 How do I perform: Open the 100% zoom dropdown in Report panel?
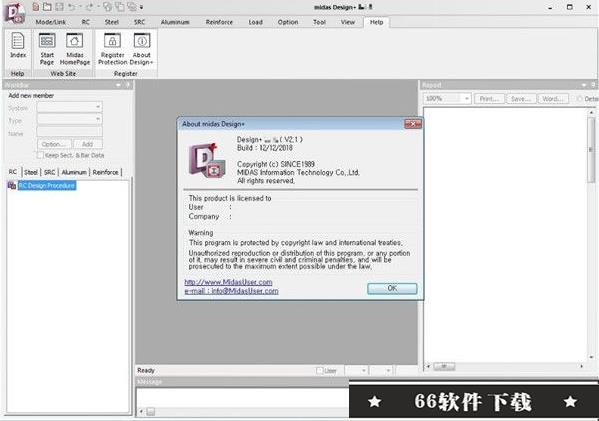(x=466, y=99)
